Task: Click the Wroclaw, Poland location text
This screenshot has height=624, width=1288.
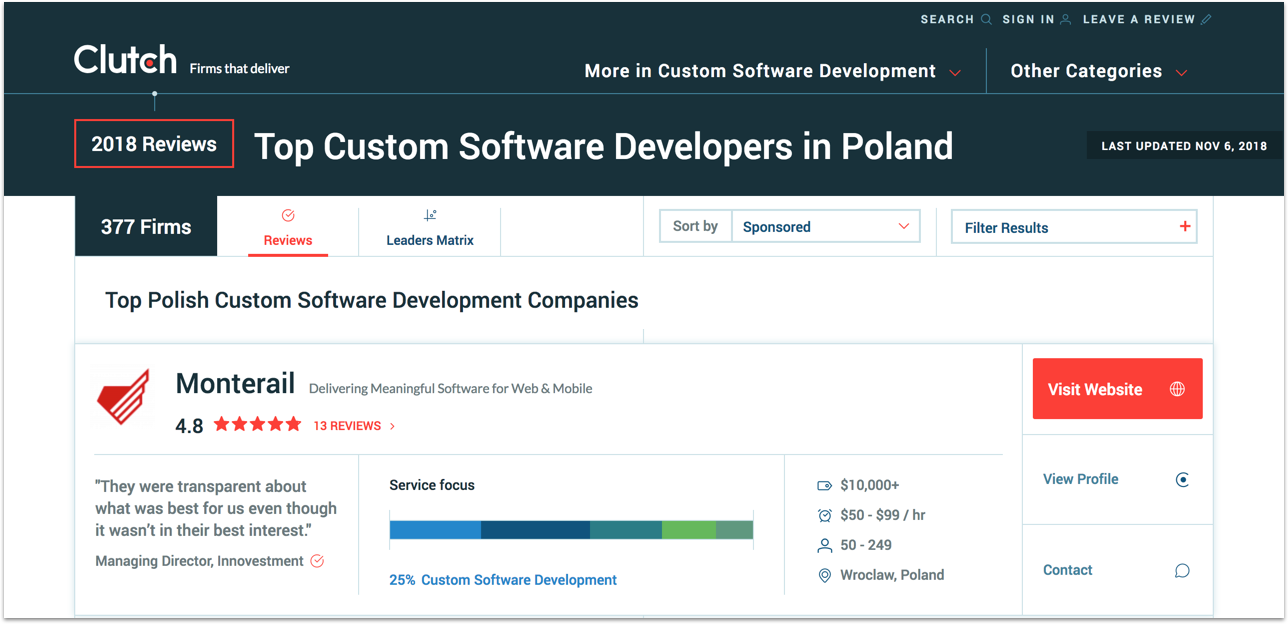Action: click(x=892, y=575)
